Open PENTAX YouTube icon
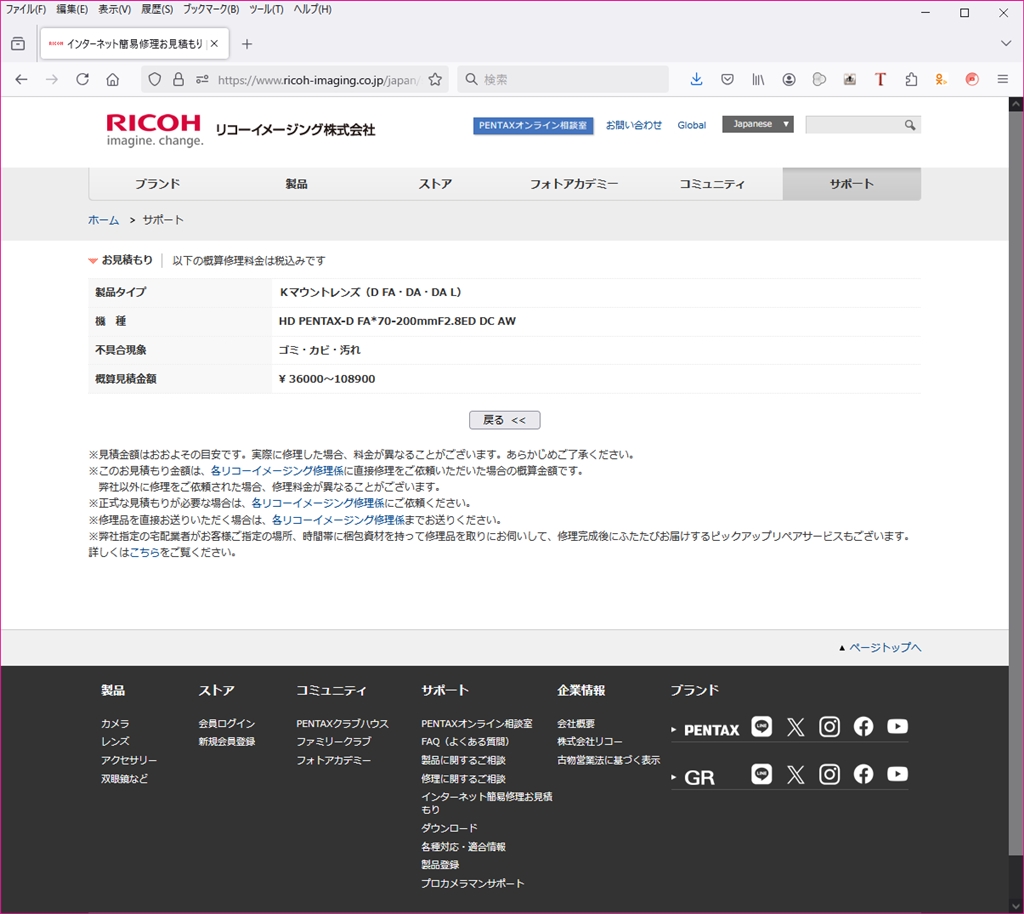Screen dimensions: 1024x914 [897, 727]
